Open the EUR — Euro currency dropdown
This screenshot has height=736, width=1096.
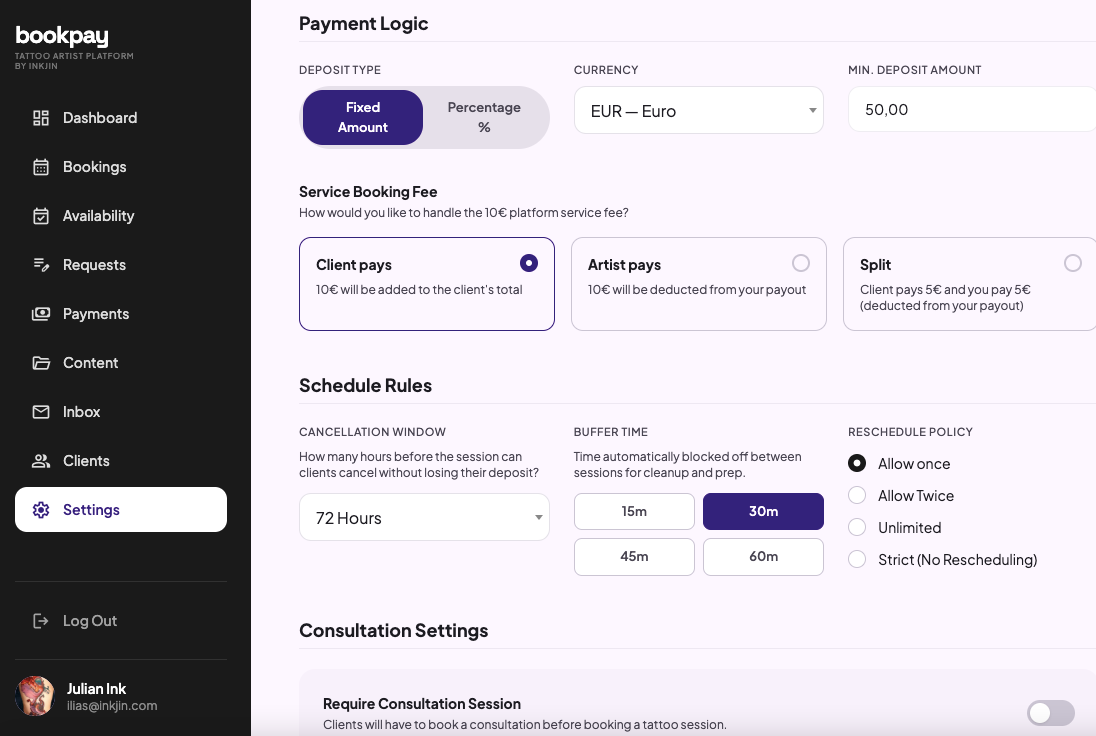tap(698, 110)
